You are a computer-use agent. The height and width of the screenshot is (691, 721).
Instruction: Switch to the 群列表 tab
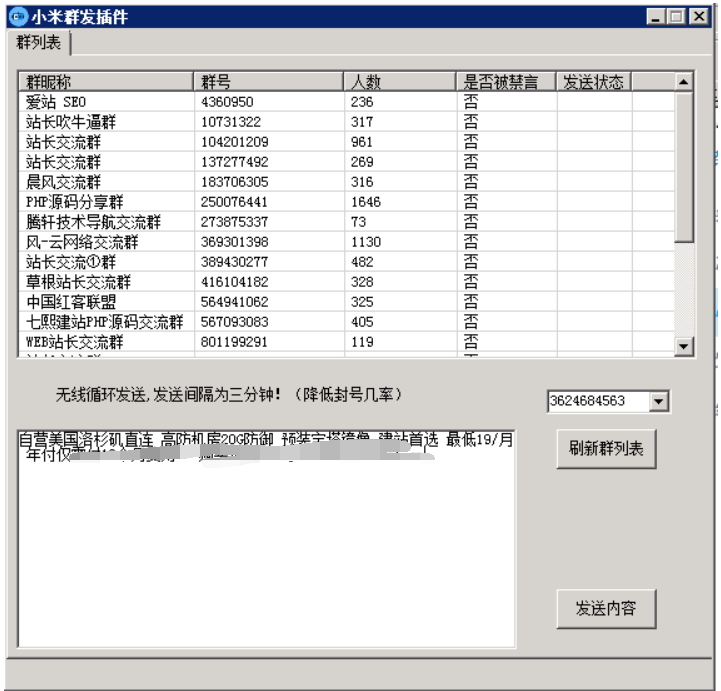(39, 43)
